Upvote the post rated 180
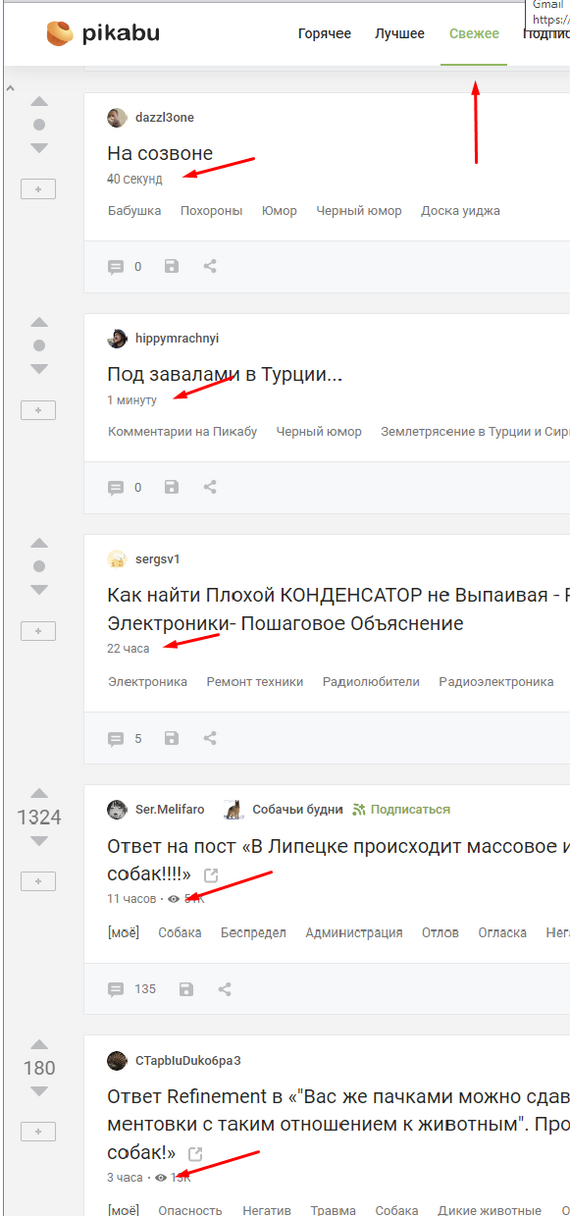The width and height of the screenshot is (570, 1216). point(39,1044)
